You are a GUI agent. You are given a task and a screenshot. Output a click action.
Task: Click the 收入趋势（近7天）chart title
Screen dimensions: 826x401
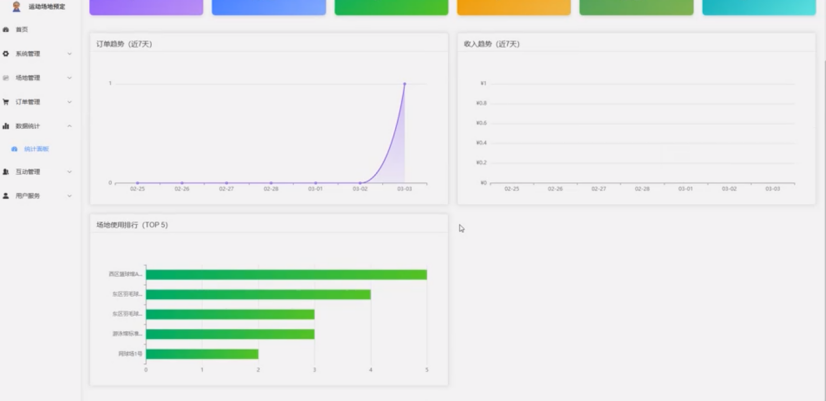491,44
